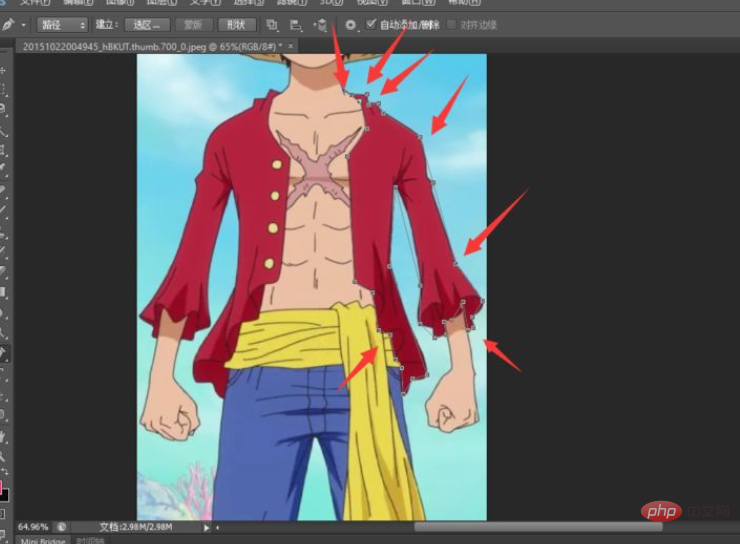Select the Gradient tool
740x544 pixels.
[x=3, y=292]
